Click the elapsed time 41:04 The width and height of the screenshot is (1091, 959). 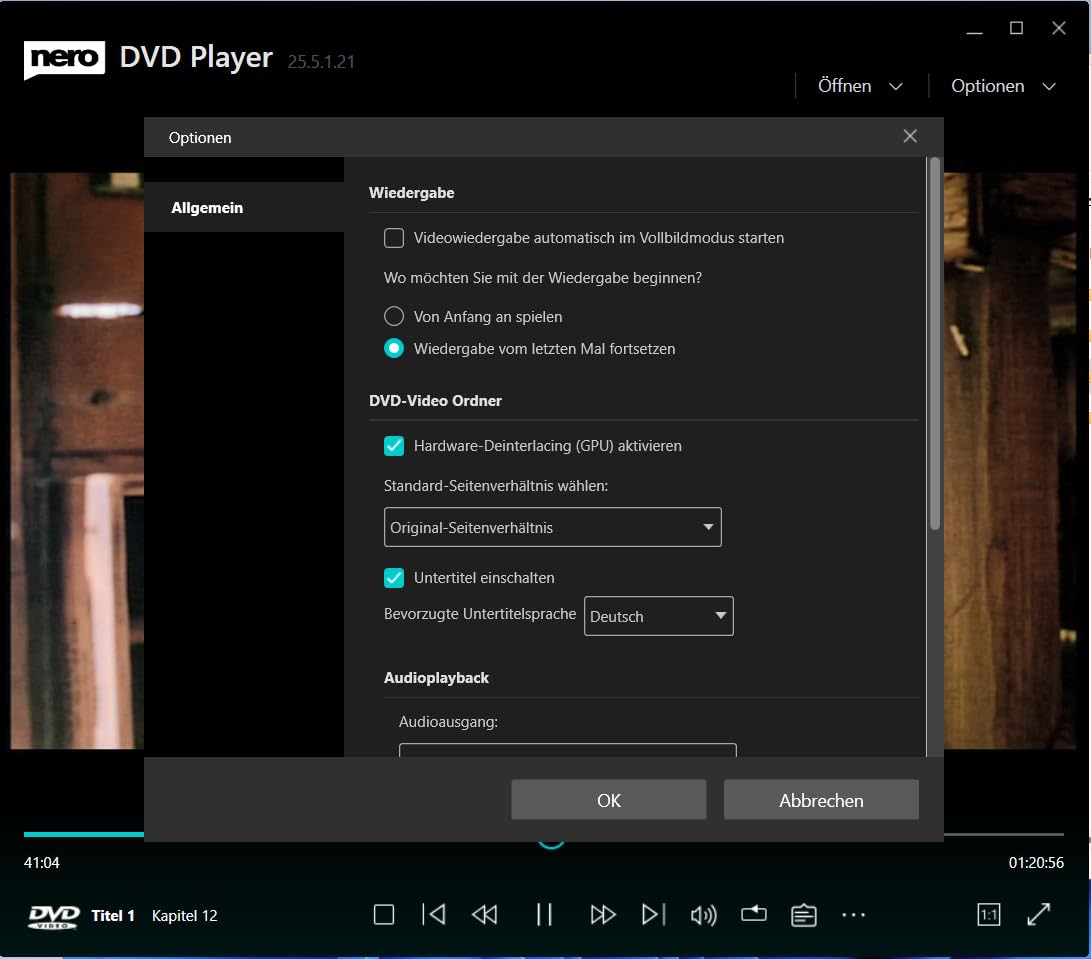[x=42, y=863]
